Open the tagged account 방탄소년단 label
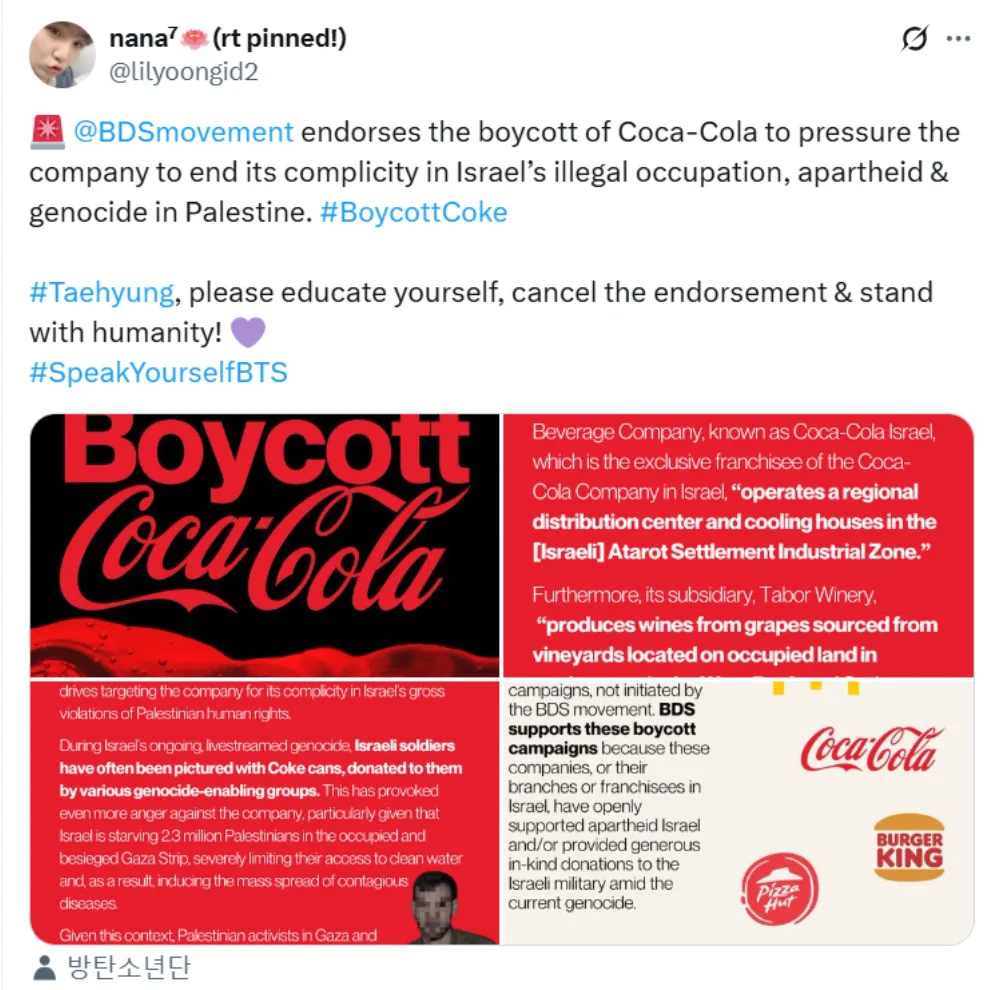Viewport: 1000px width, 990px height. tap(128, 967)
